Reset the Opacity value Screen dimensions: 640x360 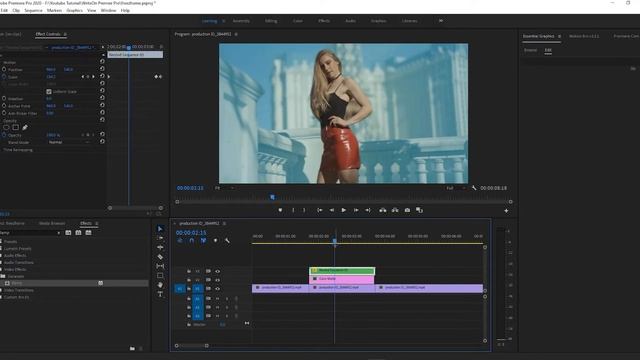(102, 134)
